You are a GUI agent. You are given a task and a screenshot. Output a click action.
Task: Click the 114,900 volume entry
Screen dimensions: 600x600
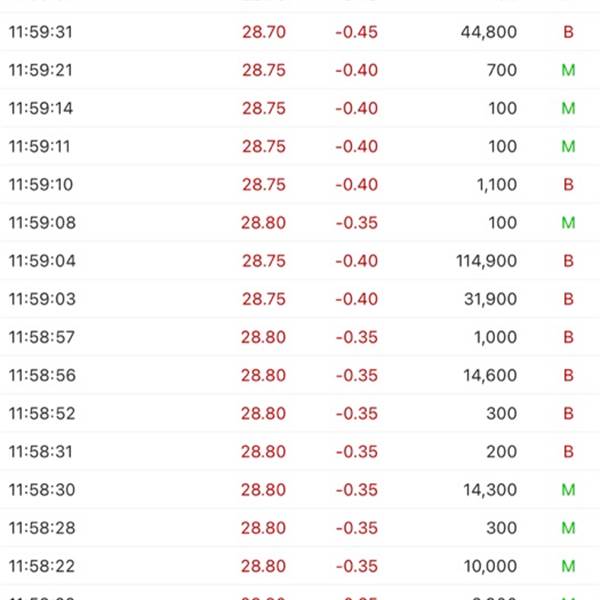485,261
